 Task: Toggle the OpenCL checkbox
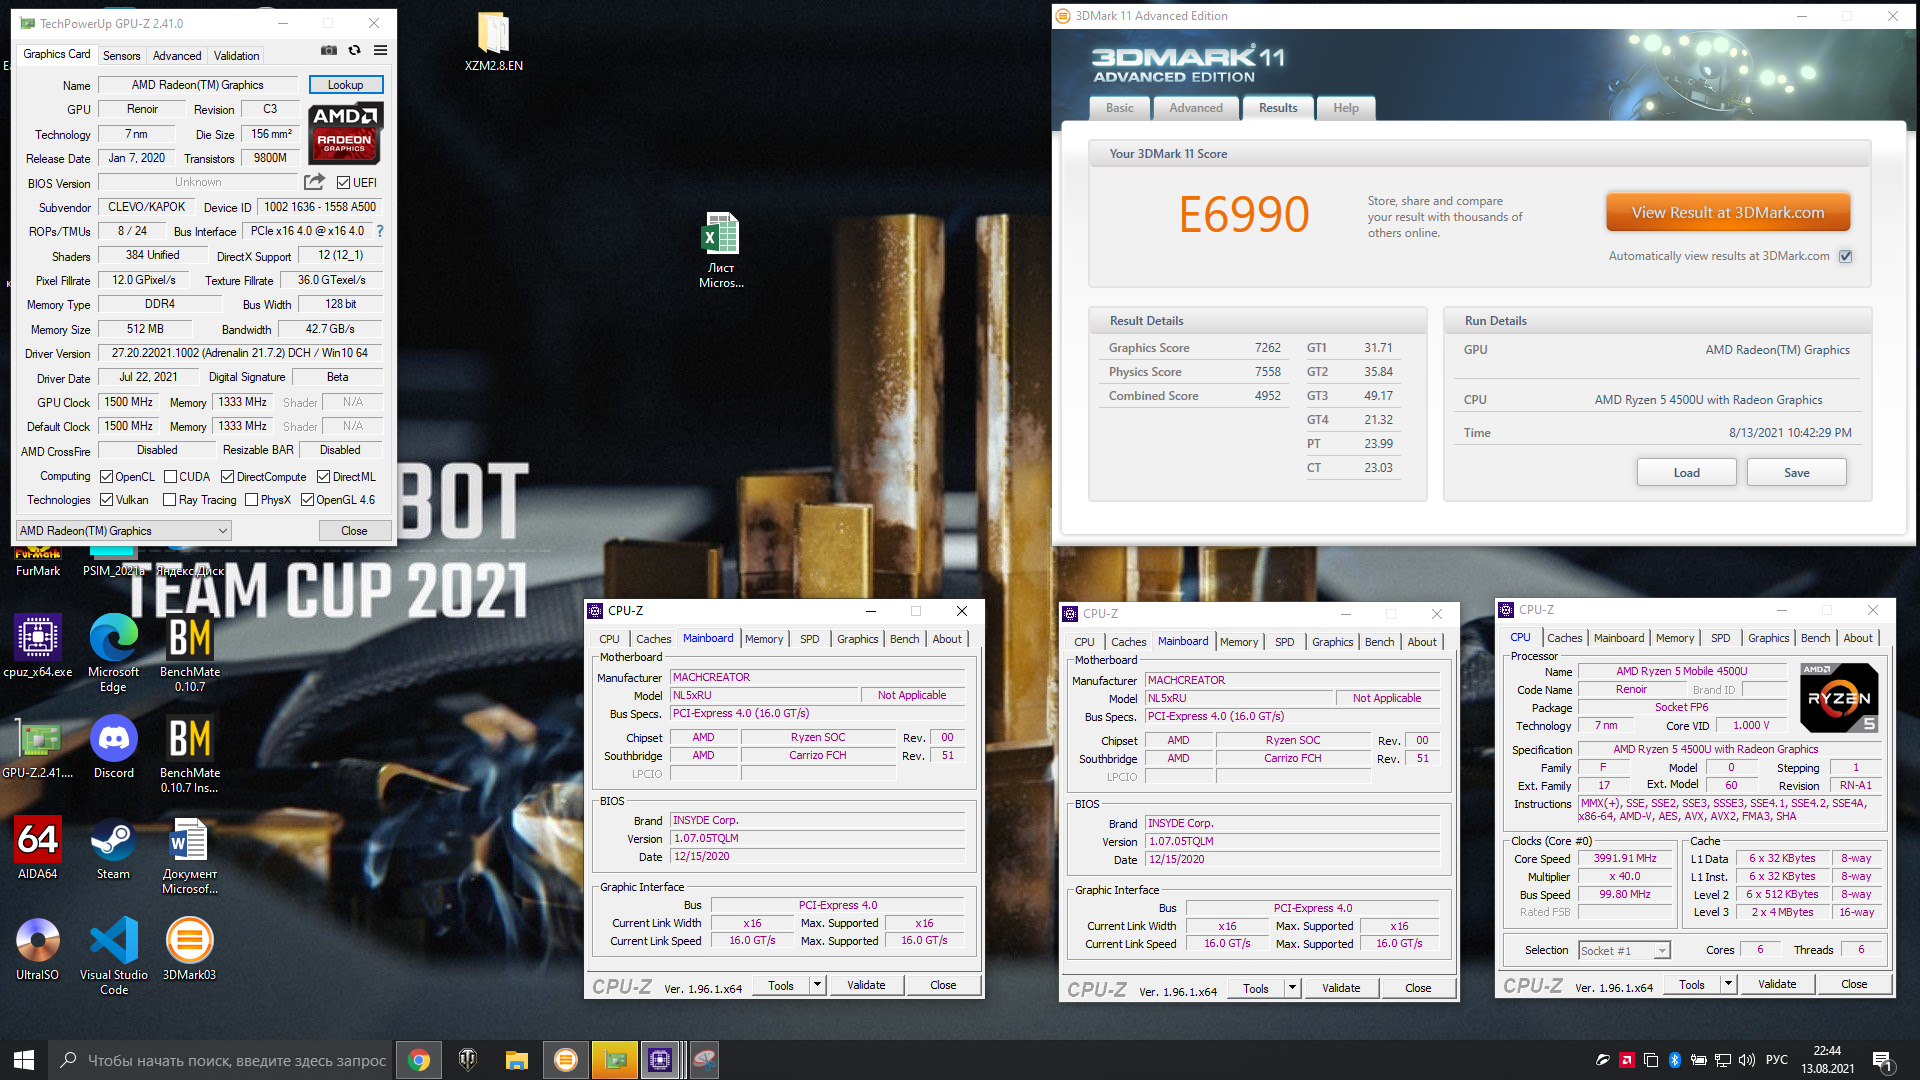(x=106, y=477)
